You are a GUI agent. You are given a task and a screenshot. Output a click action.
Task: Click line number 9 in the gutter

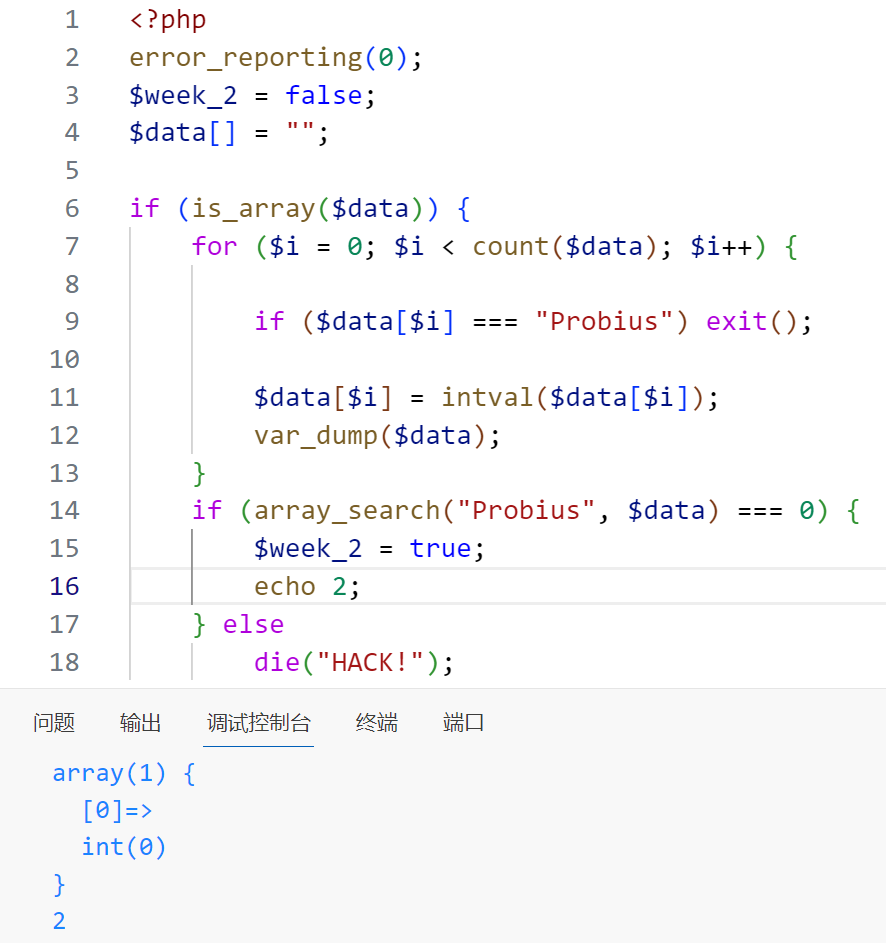click(70, 321)
